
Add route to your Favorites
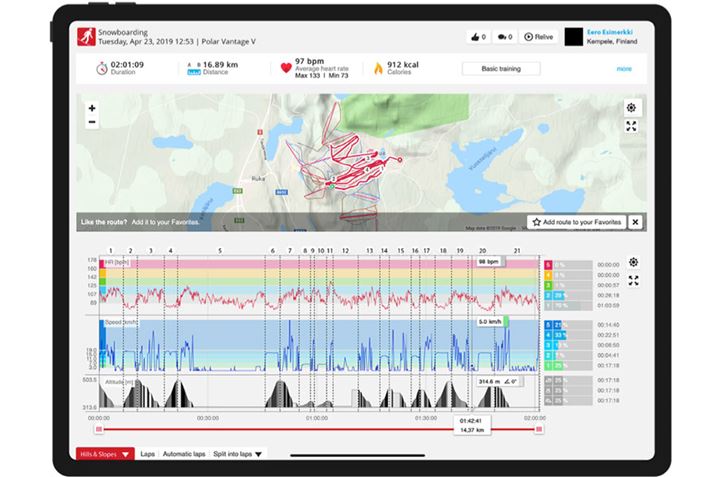pyautogui.click(x=576, y=222)
